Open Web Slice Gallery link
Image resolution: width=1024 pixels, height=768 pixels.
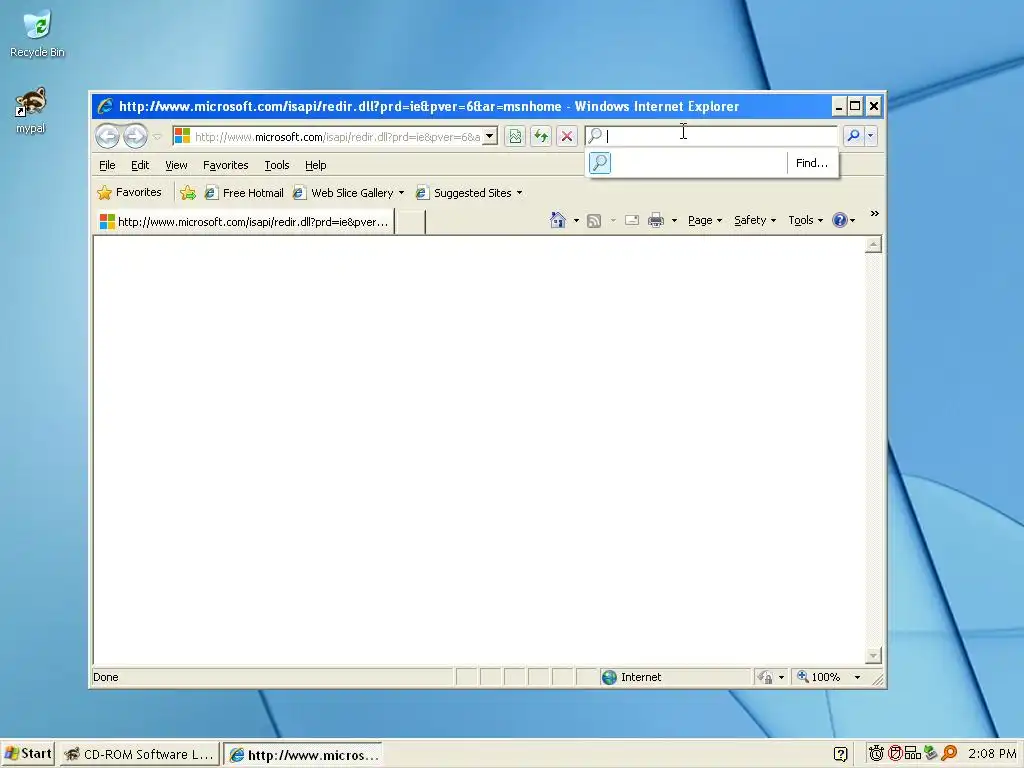tap(344, 193)
